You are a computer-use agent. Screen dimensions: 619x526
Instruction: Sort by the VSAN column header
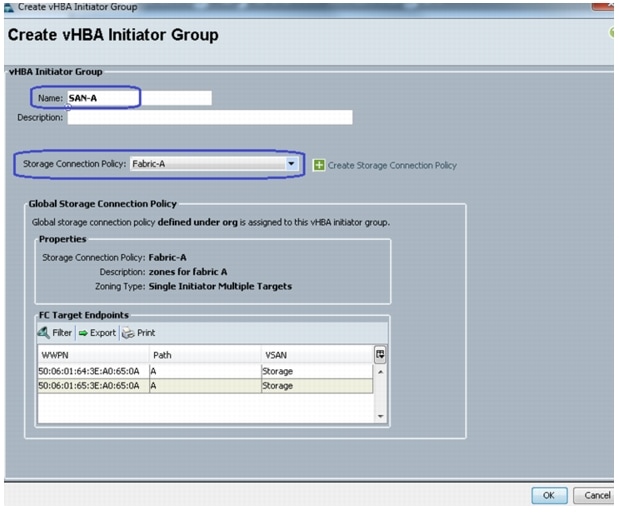pyautogui.click(x=317, y=355)
